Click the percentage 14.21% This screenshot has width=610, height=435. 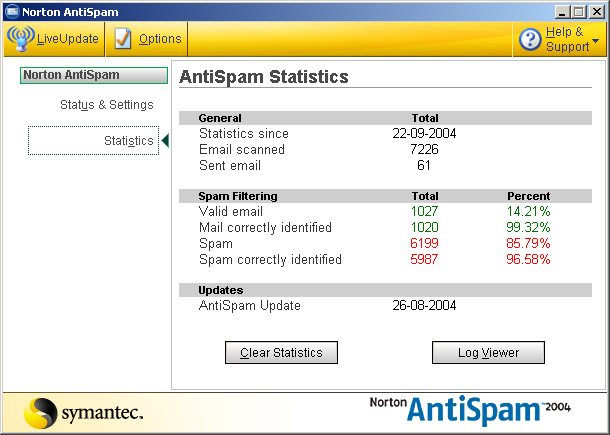(528, 211)
